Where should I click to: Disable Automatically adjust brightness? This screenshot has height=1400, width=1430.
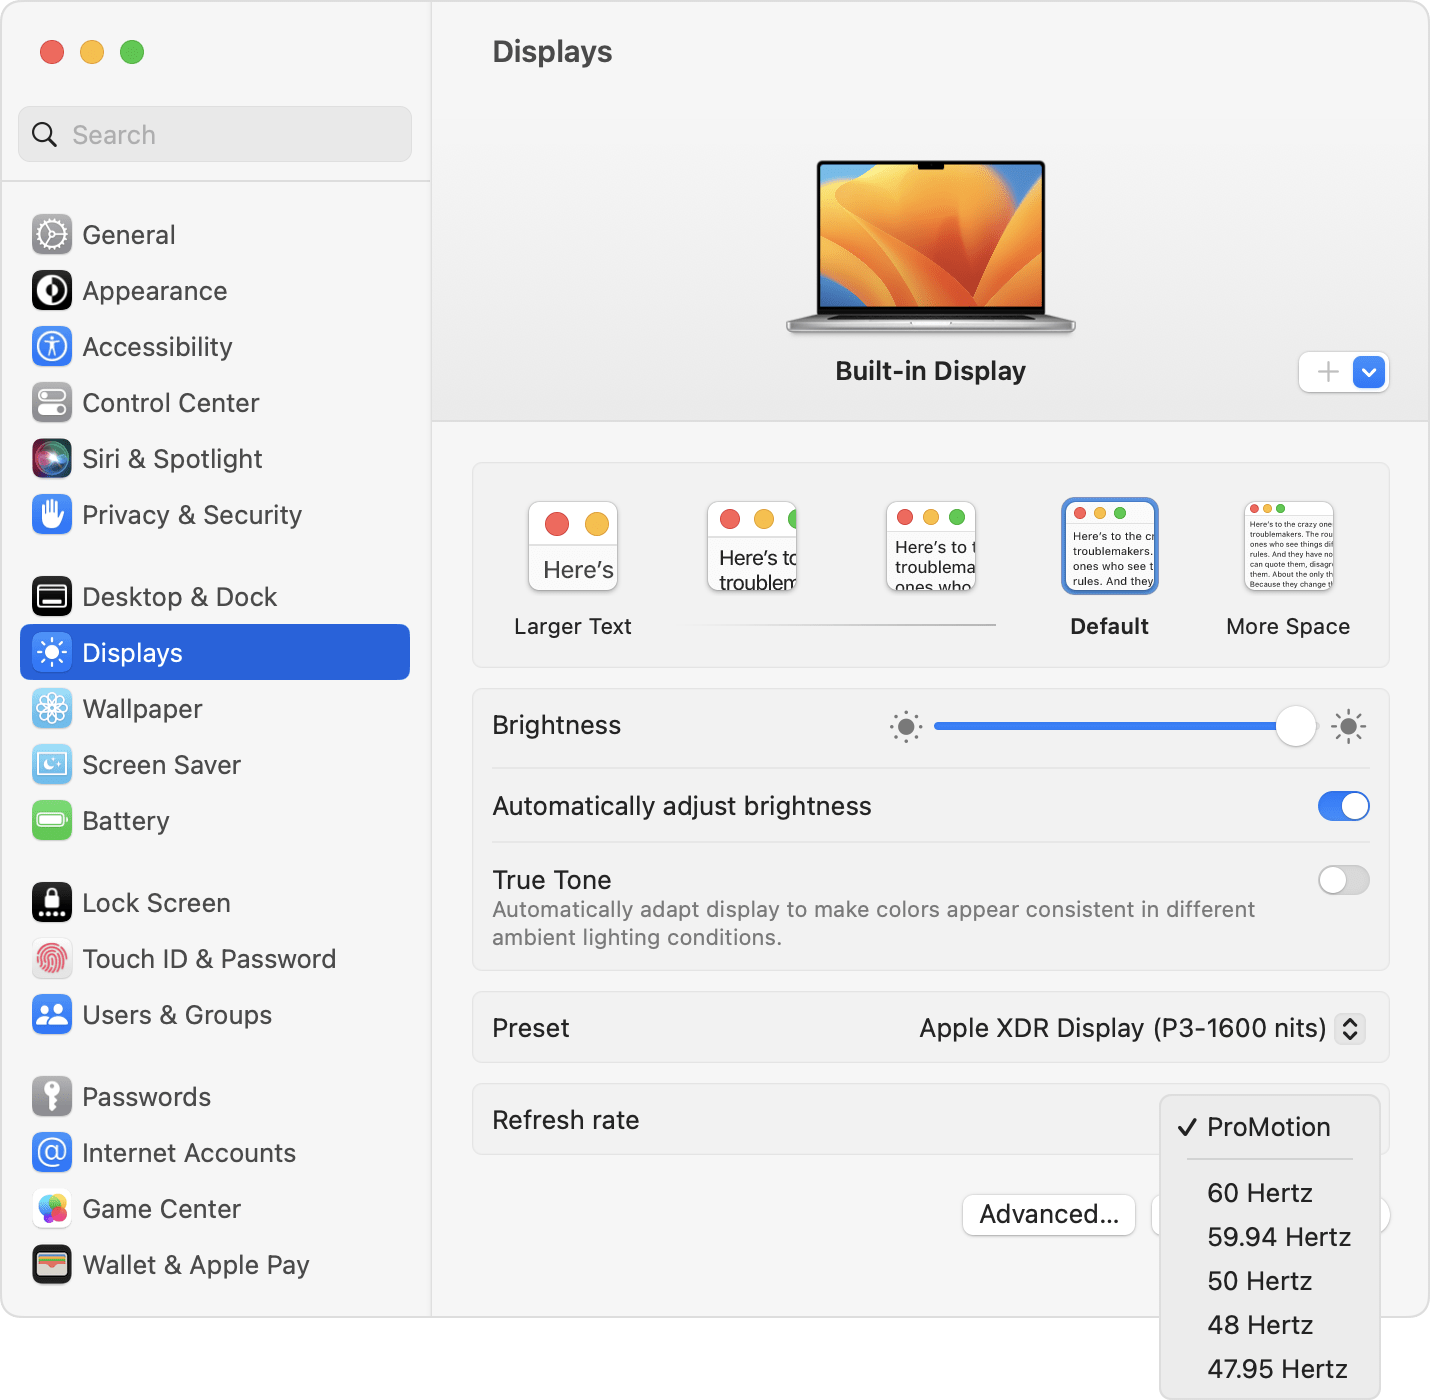pyautogui.click(x=1344, y=806)
